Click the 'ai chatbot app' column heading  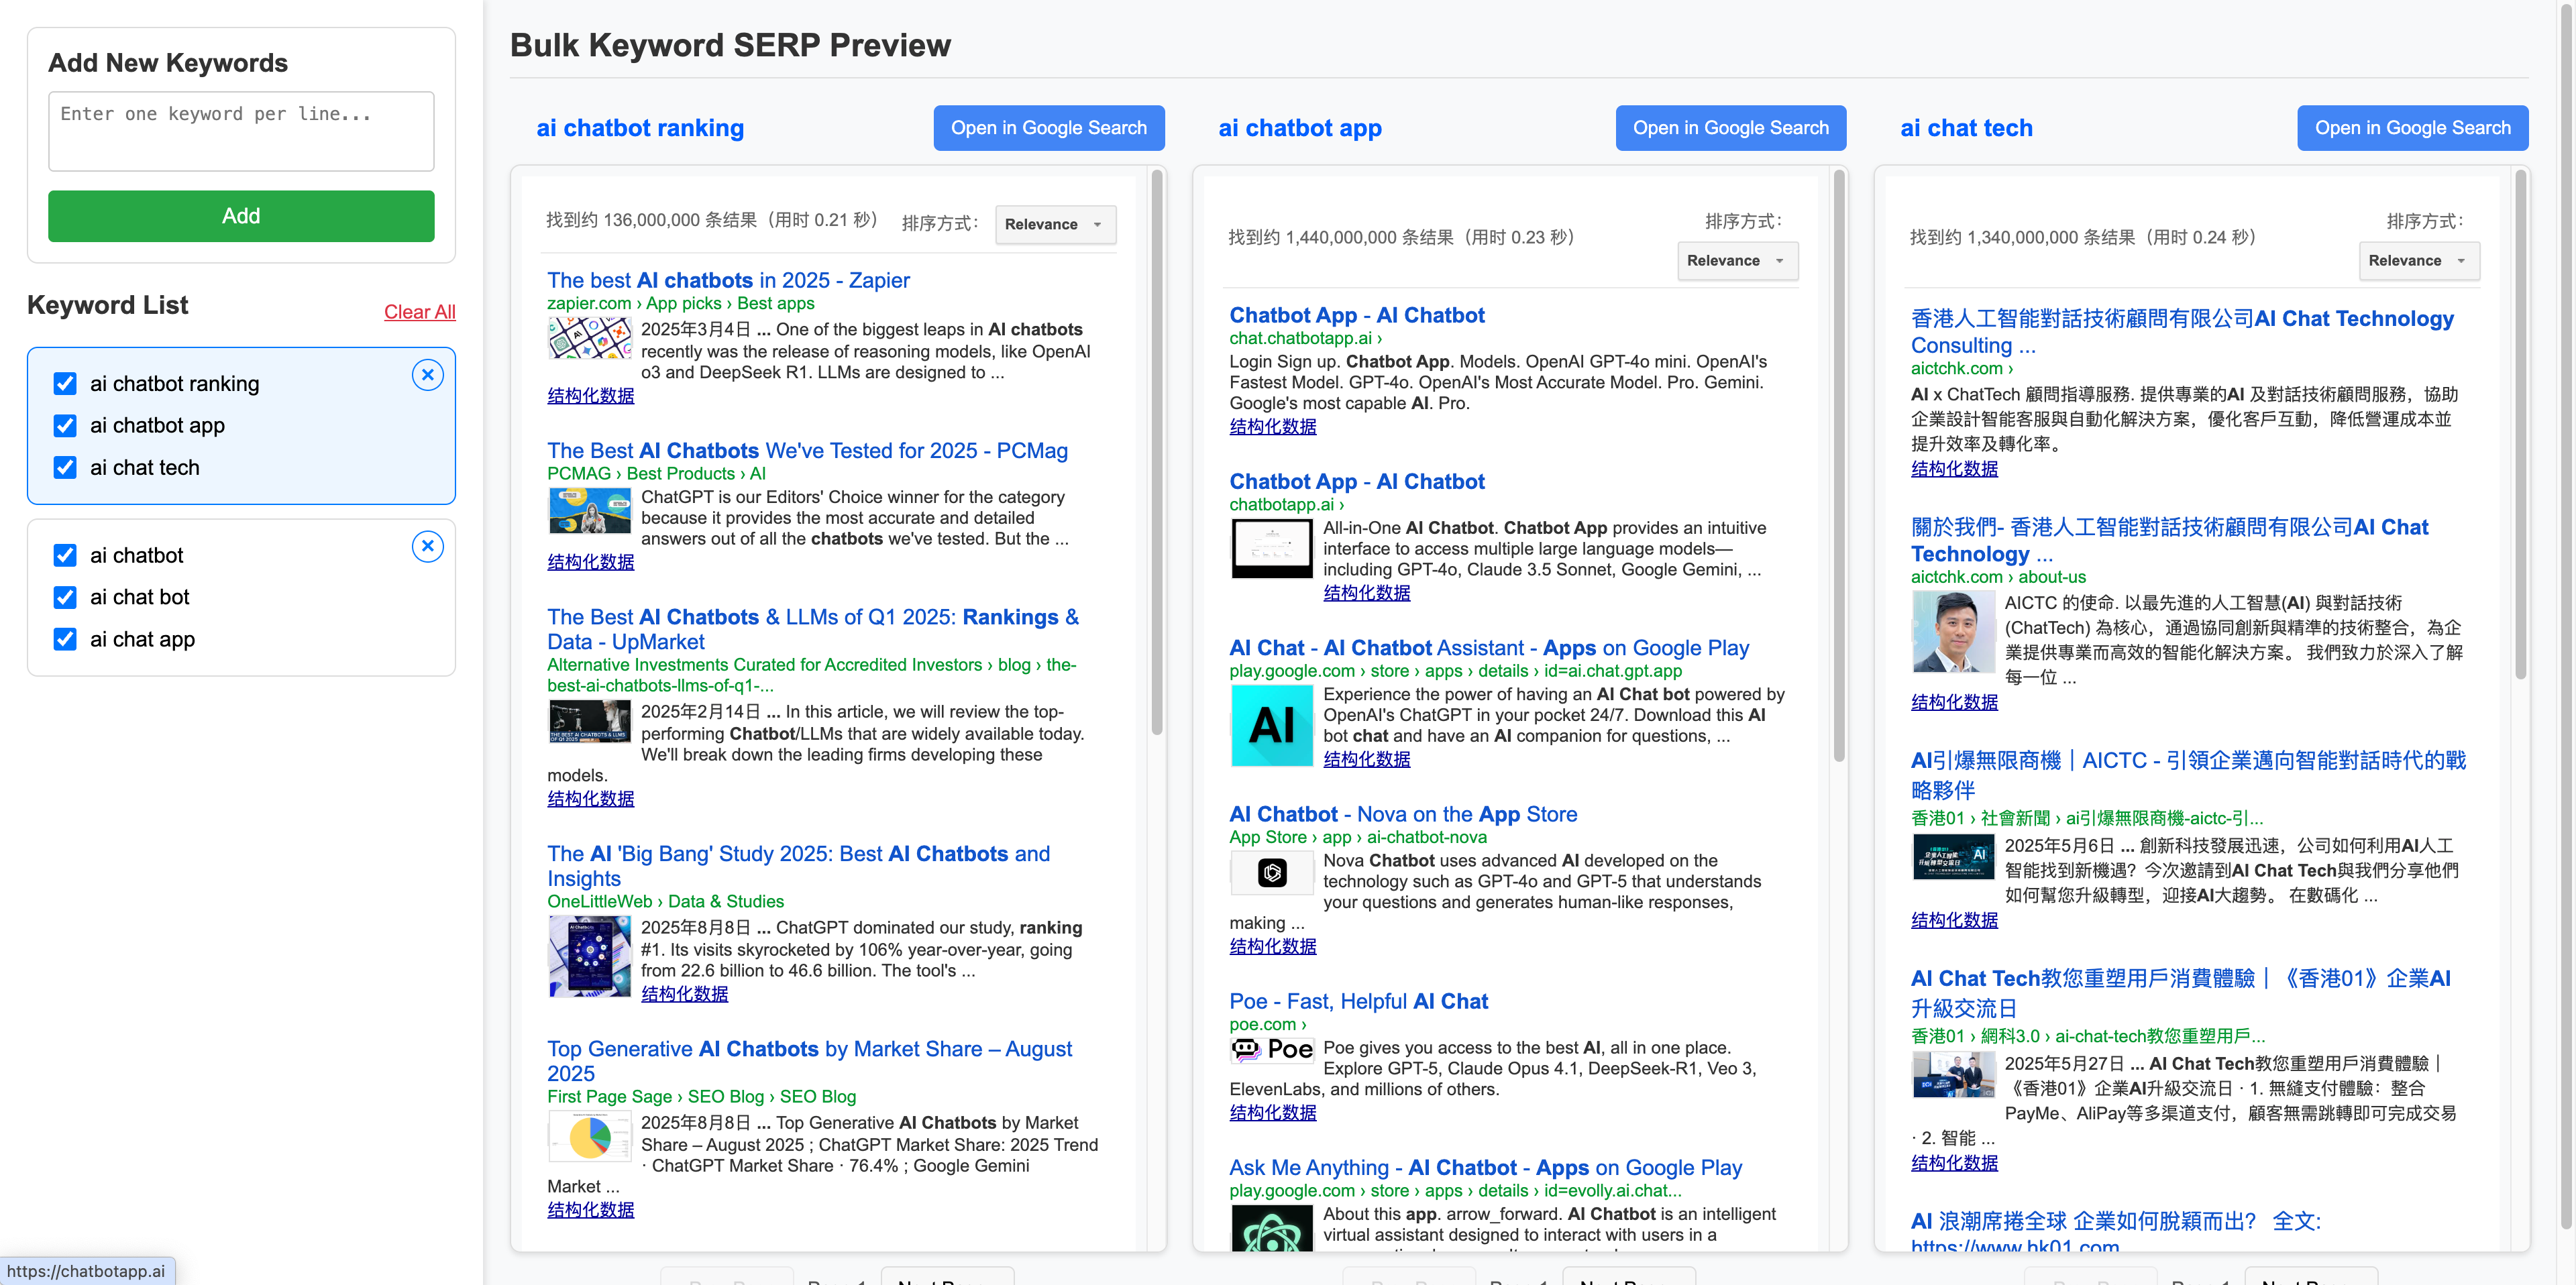1300,128
